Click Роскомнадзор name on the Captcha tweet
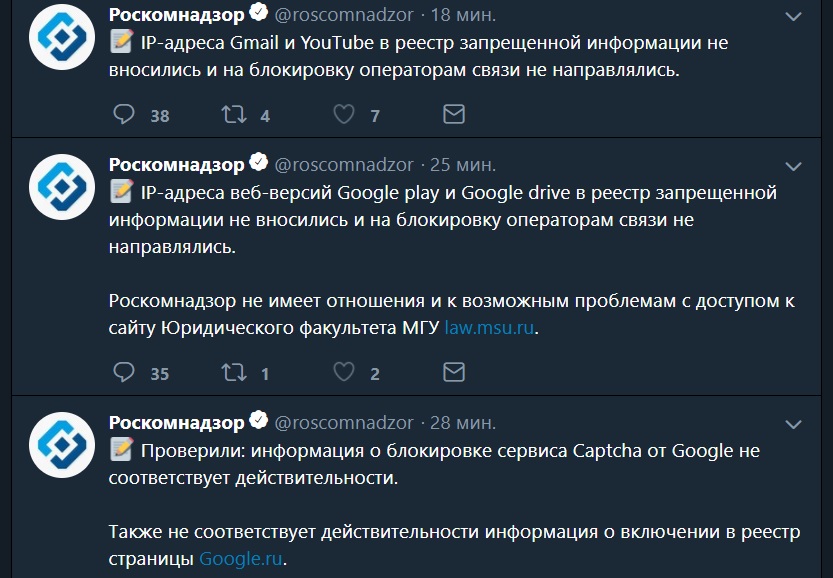The image size is (833, 578). click(x=176, y=423)
